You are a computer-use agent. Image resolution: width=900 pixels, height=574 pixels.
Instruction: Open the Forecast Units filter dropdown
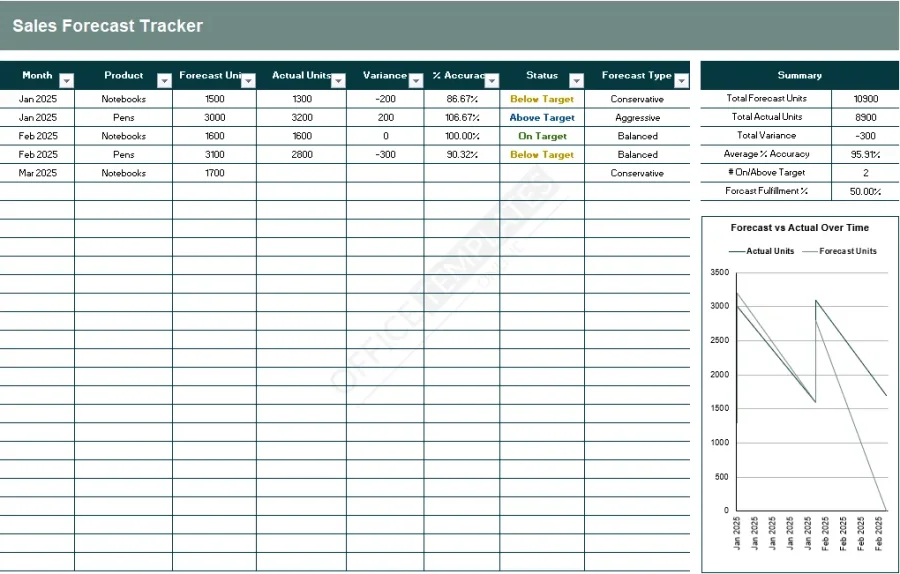coord(249,81)
